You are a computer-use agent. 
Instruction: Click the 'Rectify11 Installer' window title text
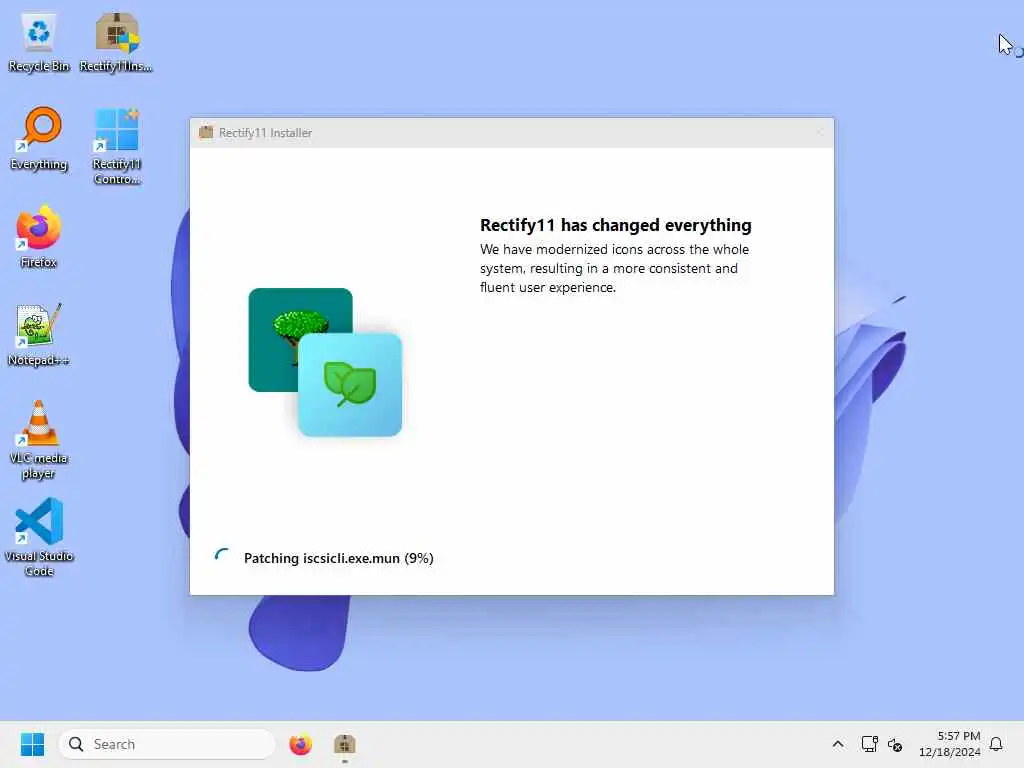(265, 133)
